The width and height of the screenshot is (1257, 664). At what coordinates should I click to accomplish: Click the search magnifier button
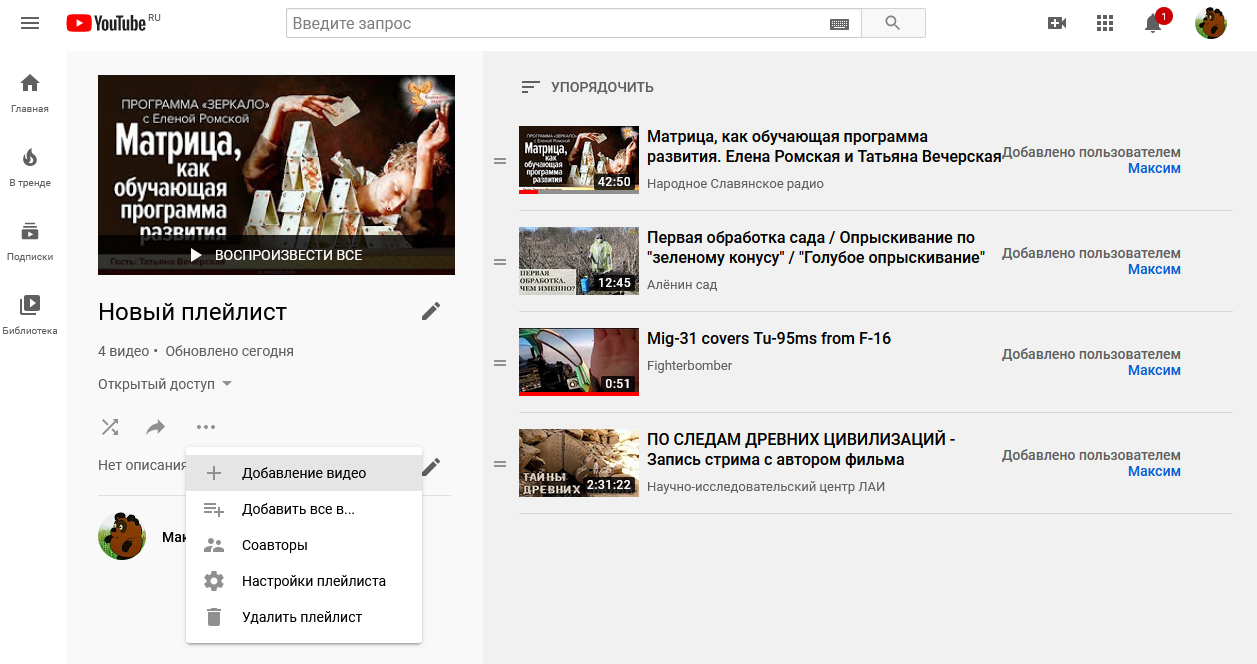coord(892,23)
